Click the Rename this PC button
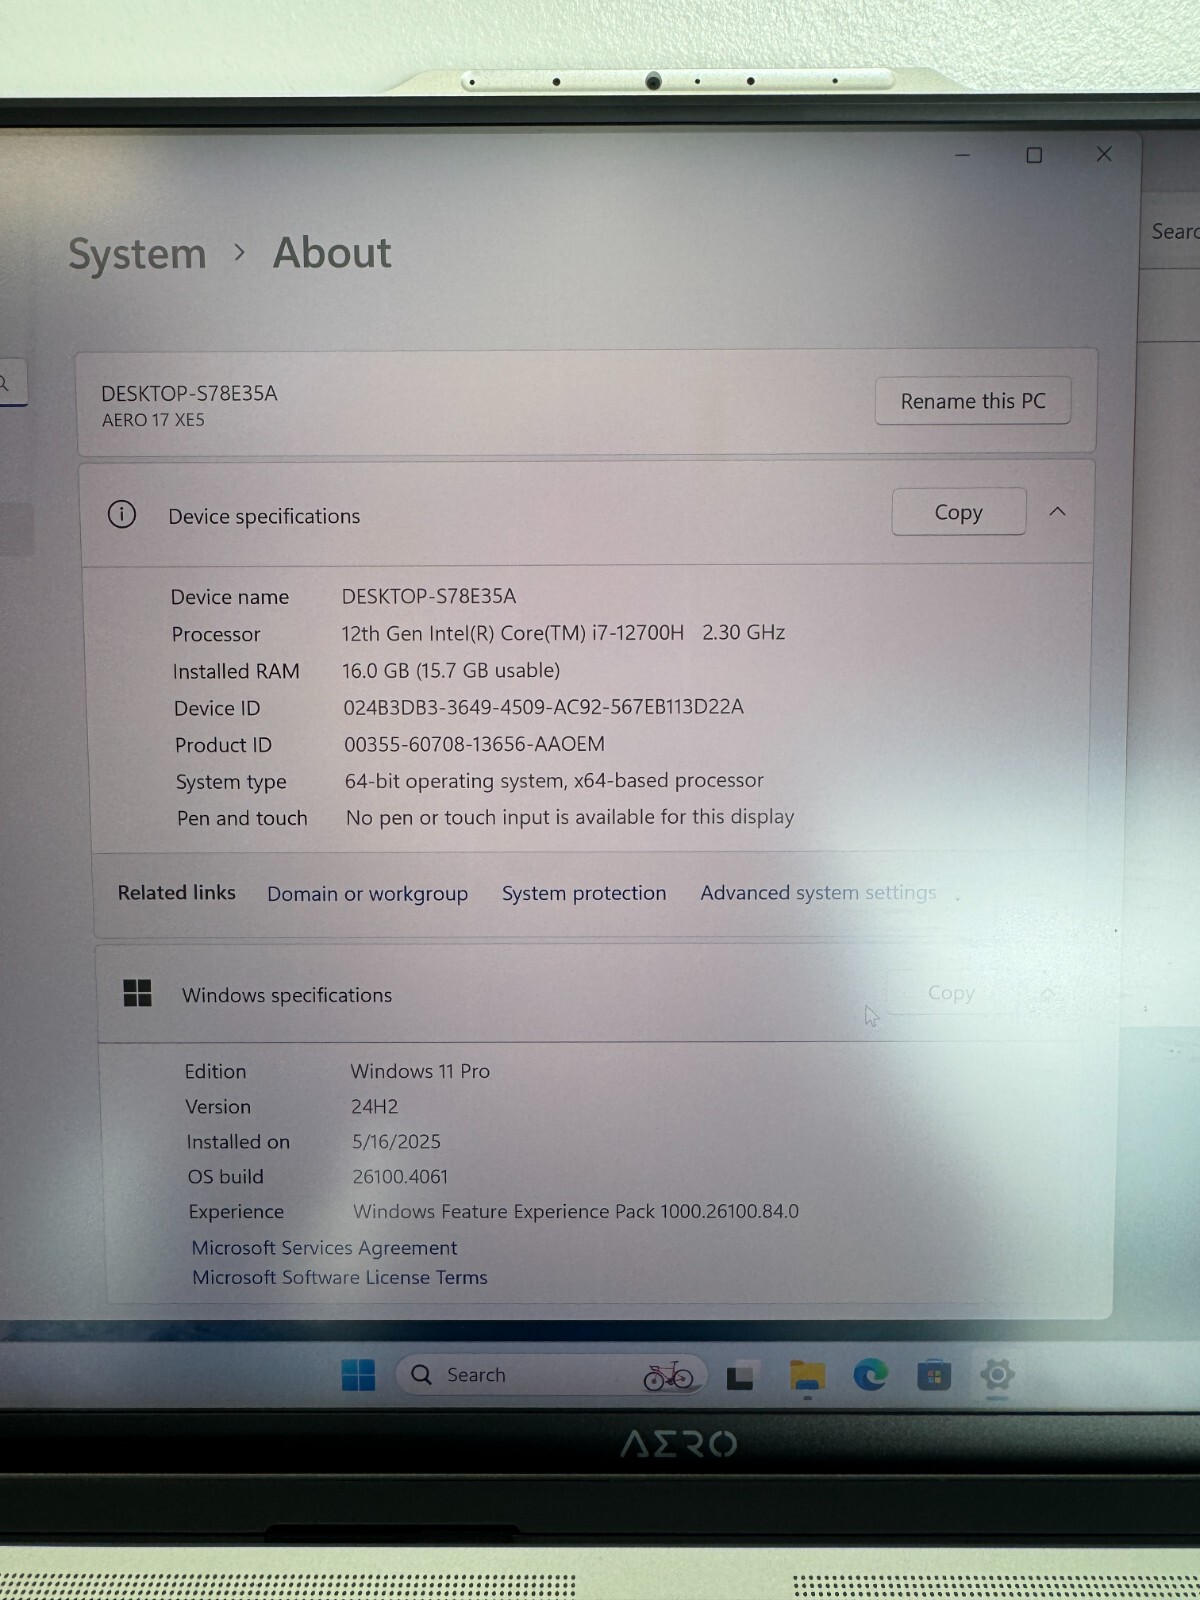This screenshot has width=1200, height=1600. pos(973,401)
